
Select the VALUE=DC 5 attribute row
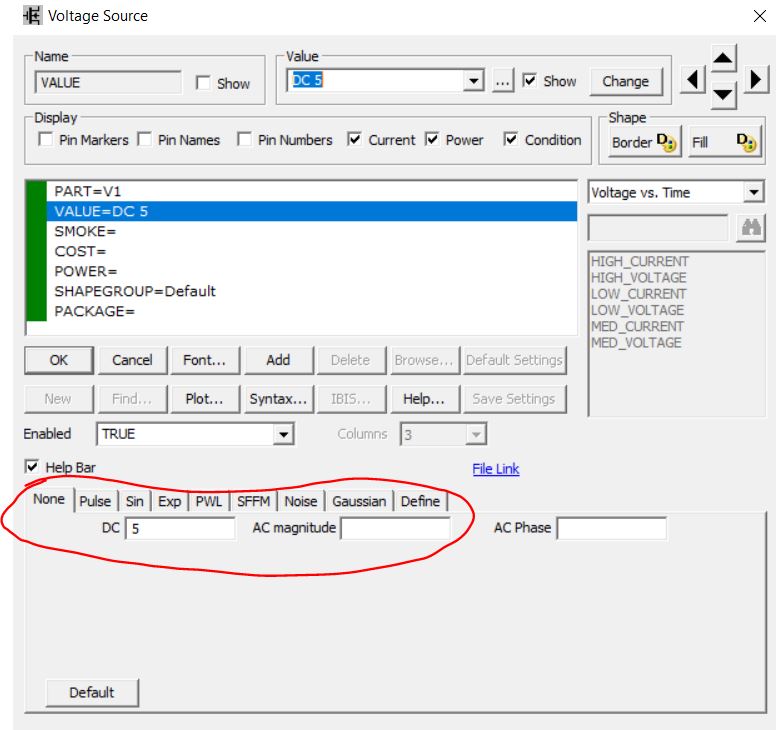pos(312,211)
